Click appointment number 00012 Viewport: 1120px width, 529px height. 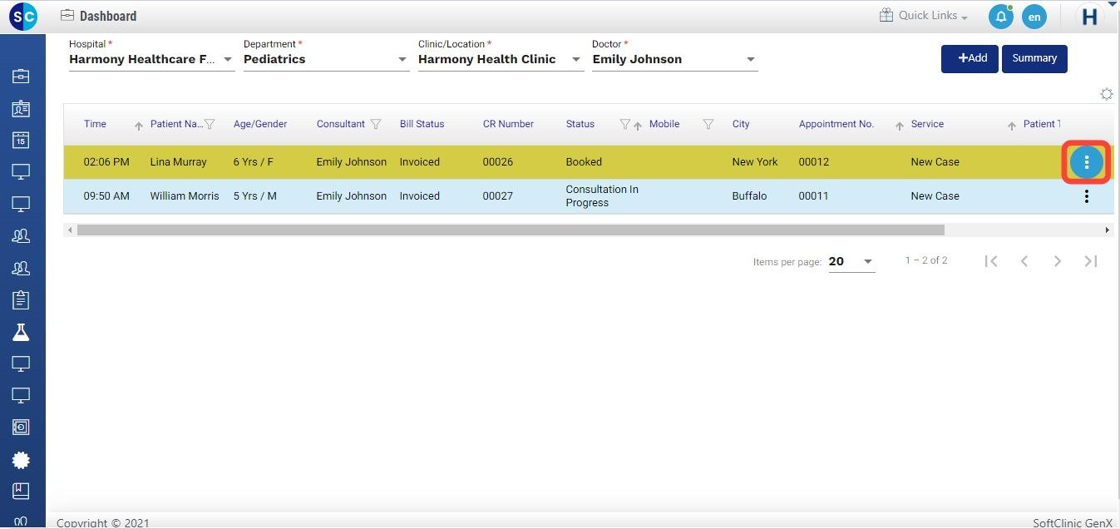pyautogui.click(x=814, y=162)
